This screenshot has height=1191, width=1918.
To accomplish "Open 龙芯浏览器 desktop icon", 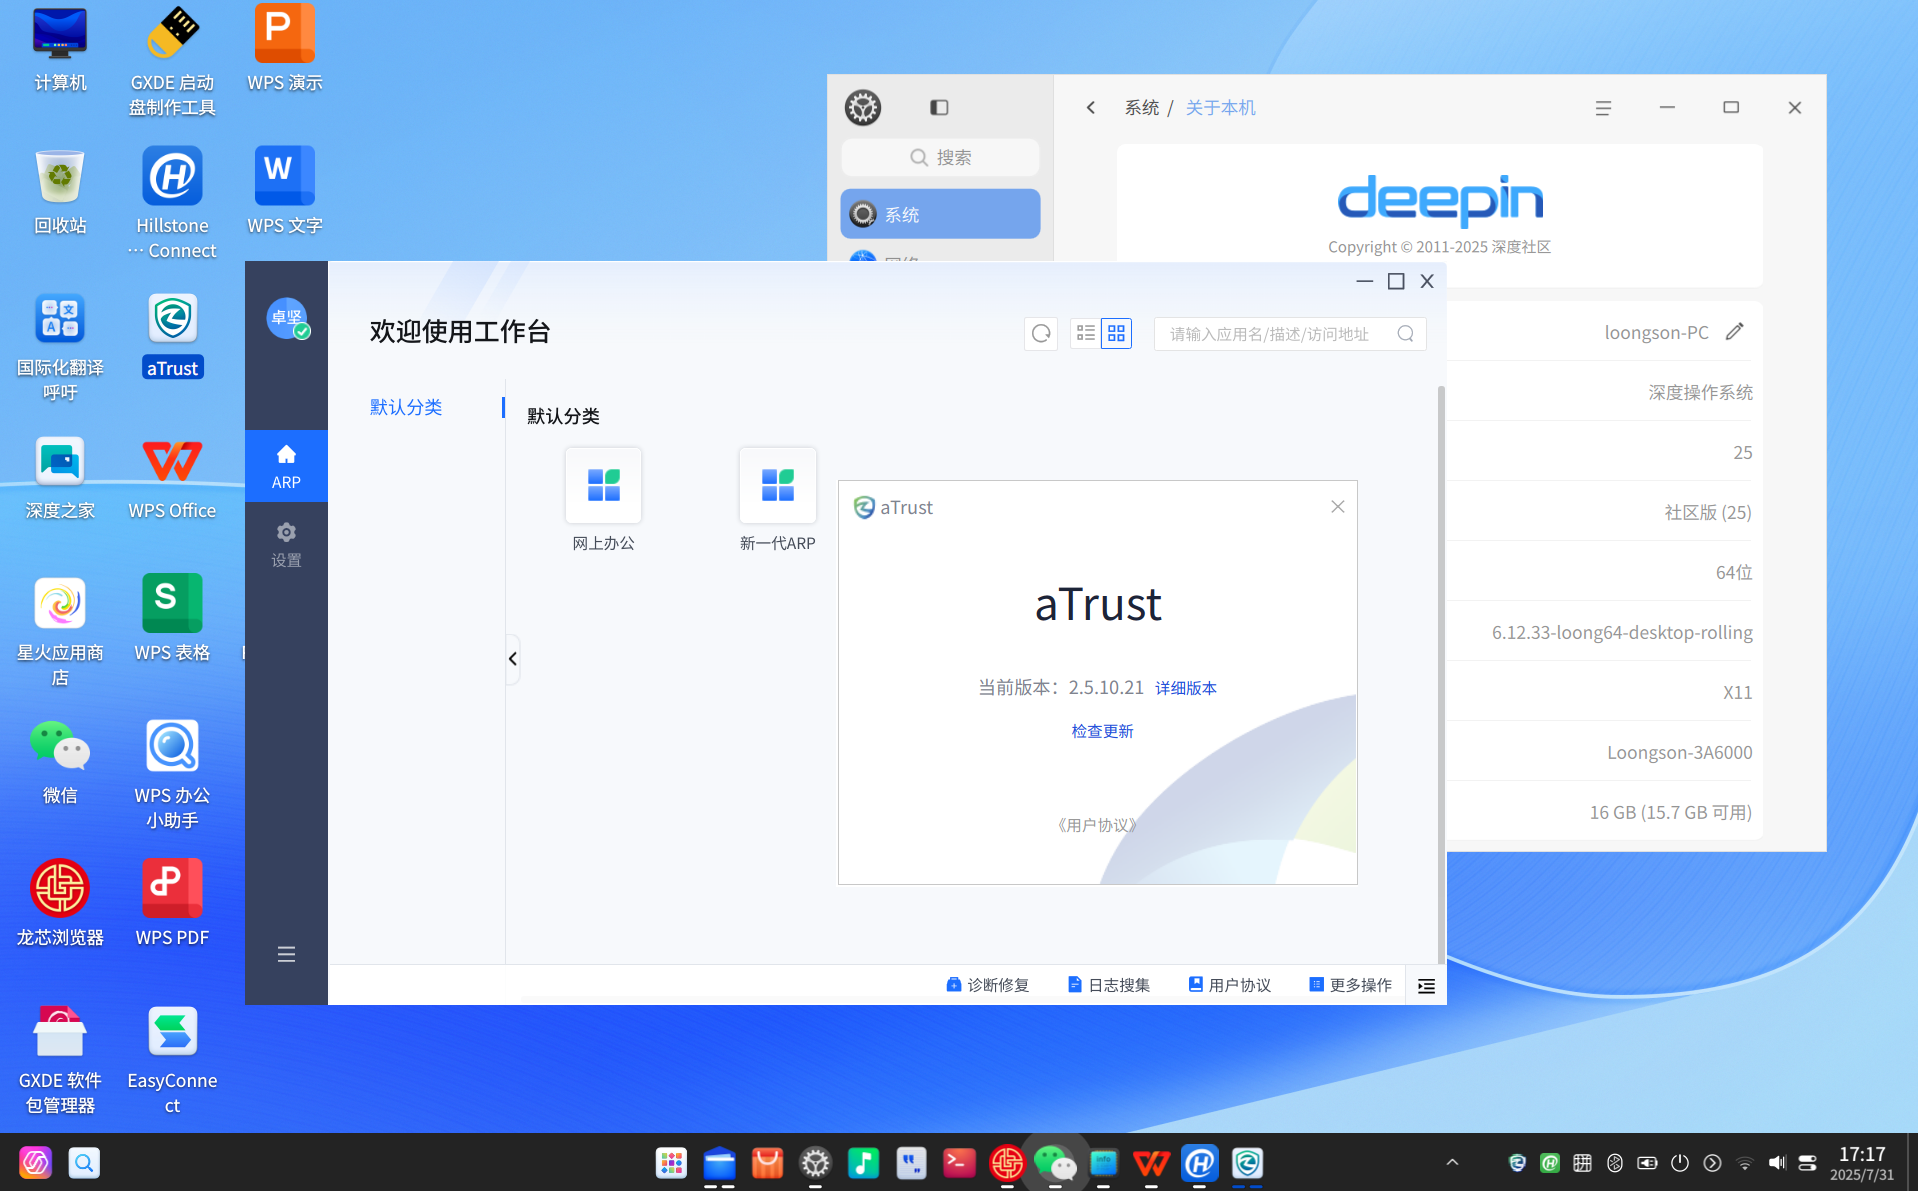I will (60, 904).
